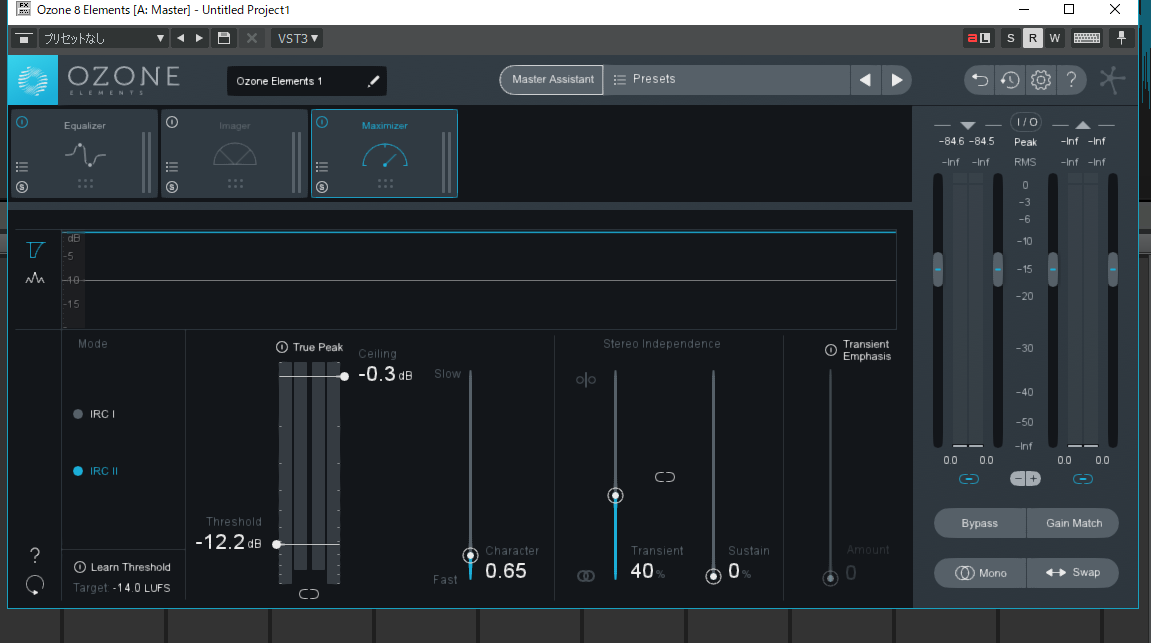Open the プリセットなし preset dropdown

(x=104, y=38)
